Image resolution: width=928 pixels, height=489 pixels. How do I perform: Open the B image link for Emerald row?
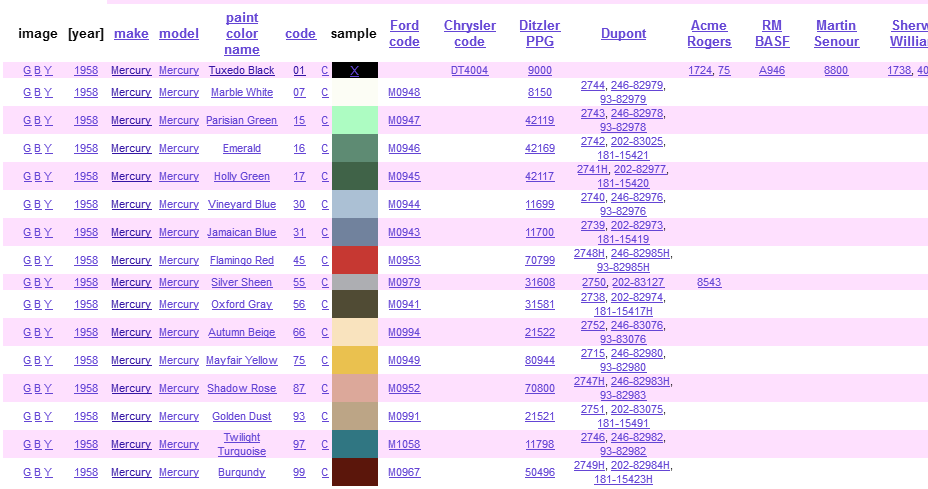pos(37,148)
